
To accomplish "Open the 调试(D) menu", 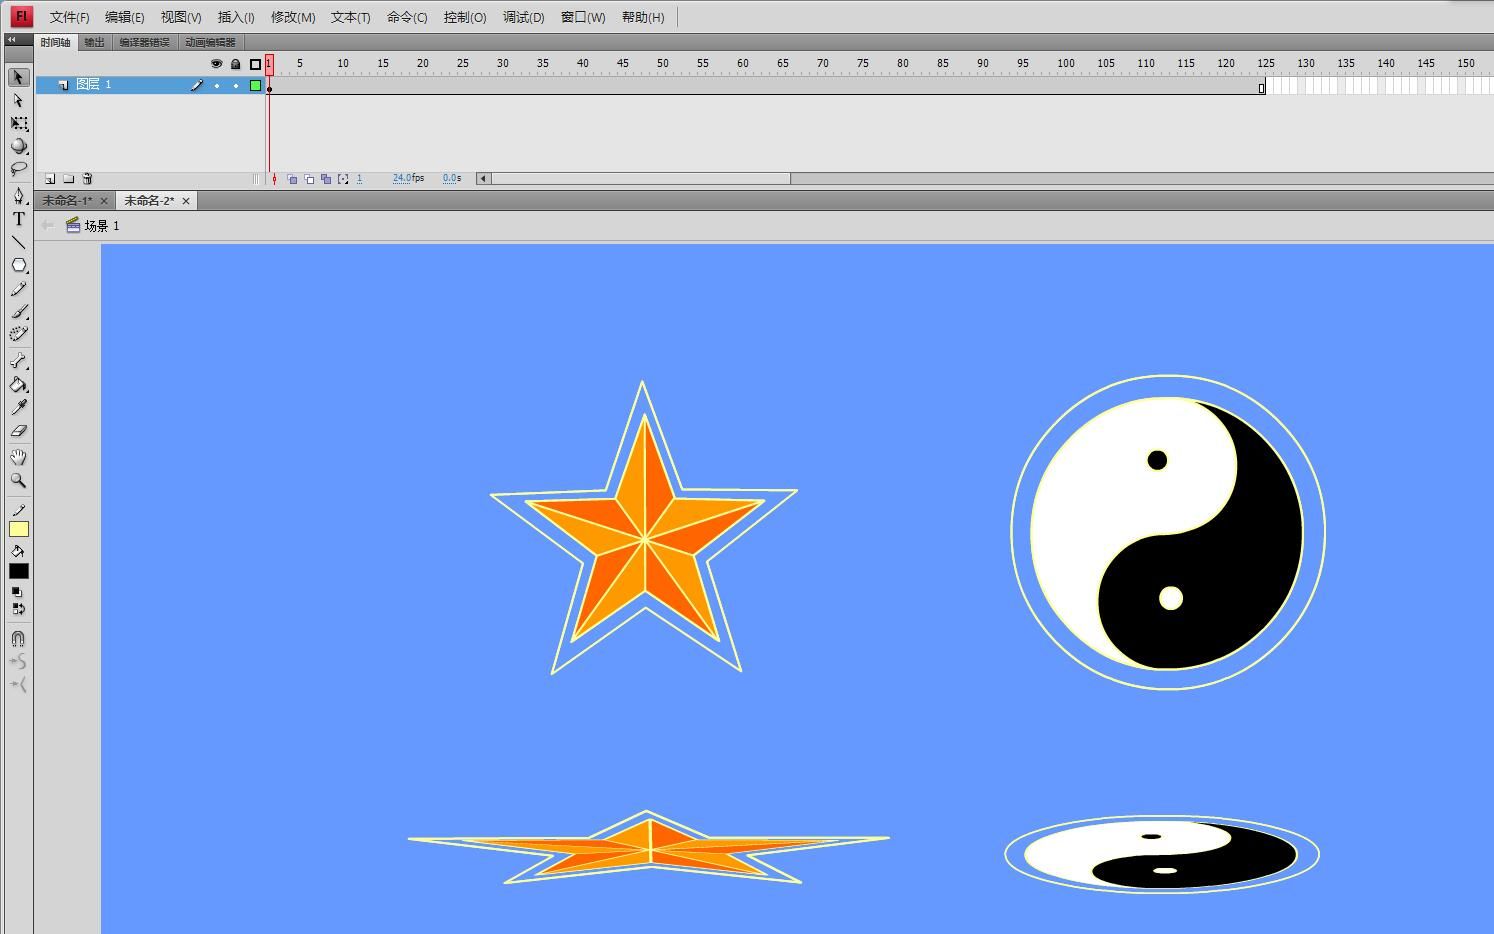I will tap(524, 17).
